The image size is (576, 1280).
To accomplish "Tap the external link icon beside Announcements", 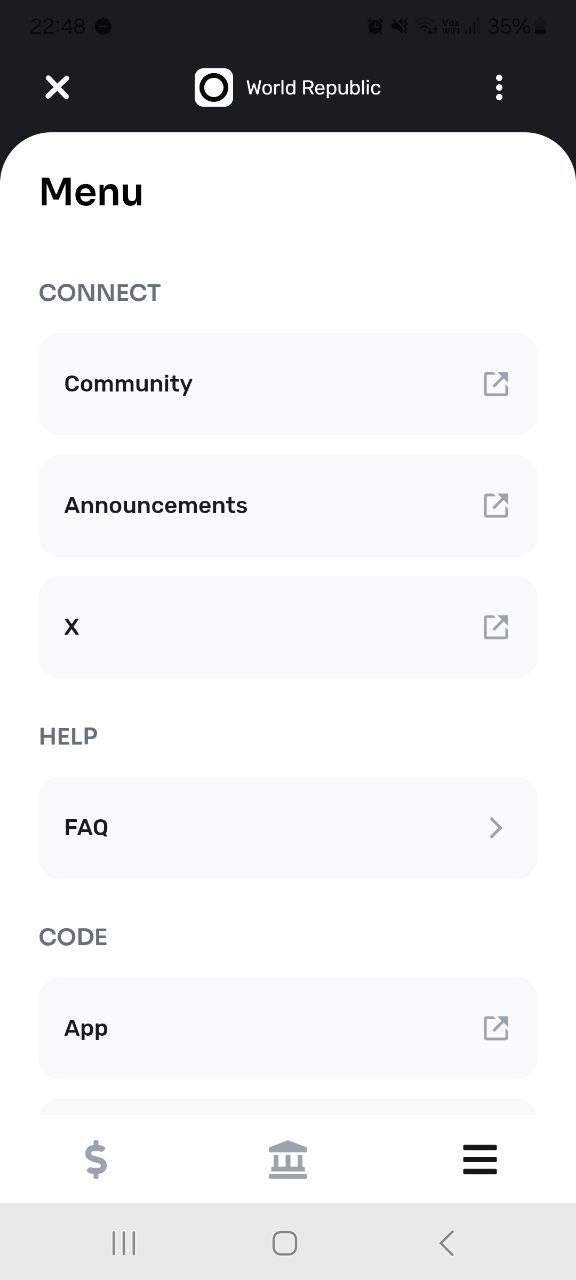I will point(496,506).
